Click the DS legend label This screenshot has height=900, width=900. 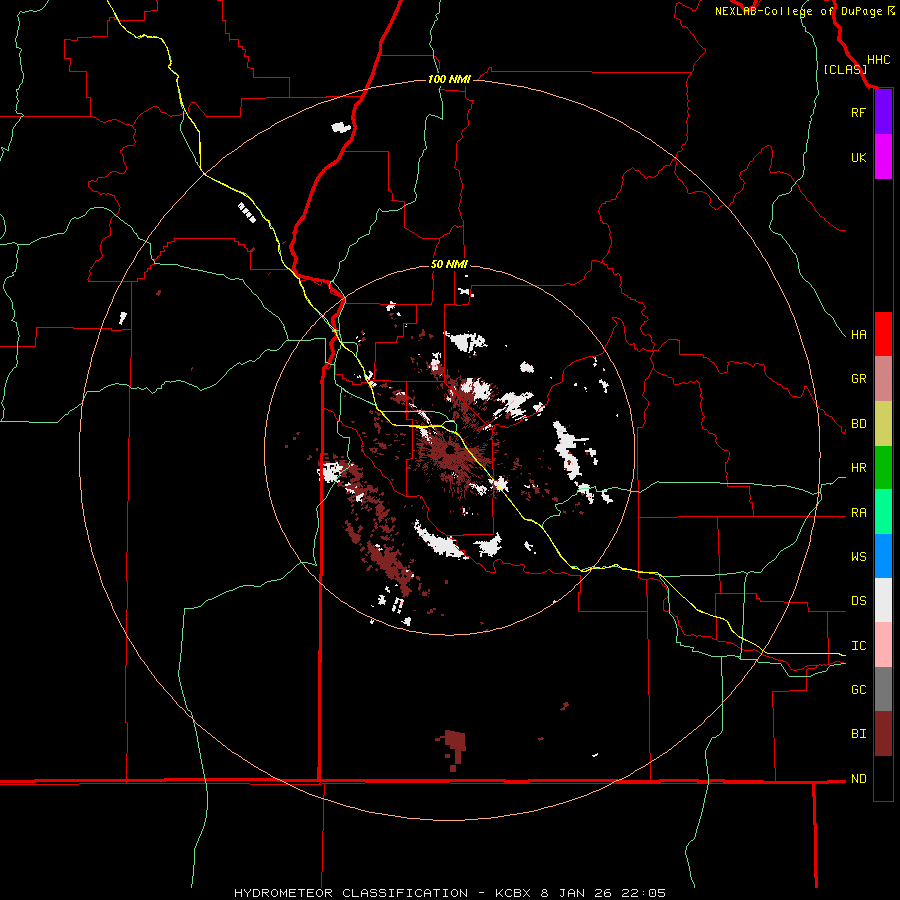pyautogui.click(x=858, y=600)
